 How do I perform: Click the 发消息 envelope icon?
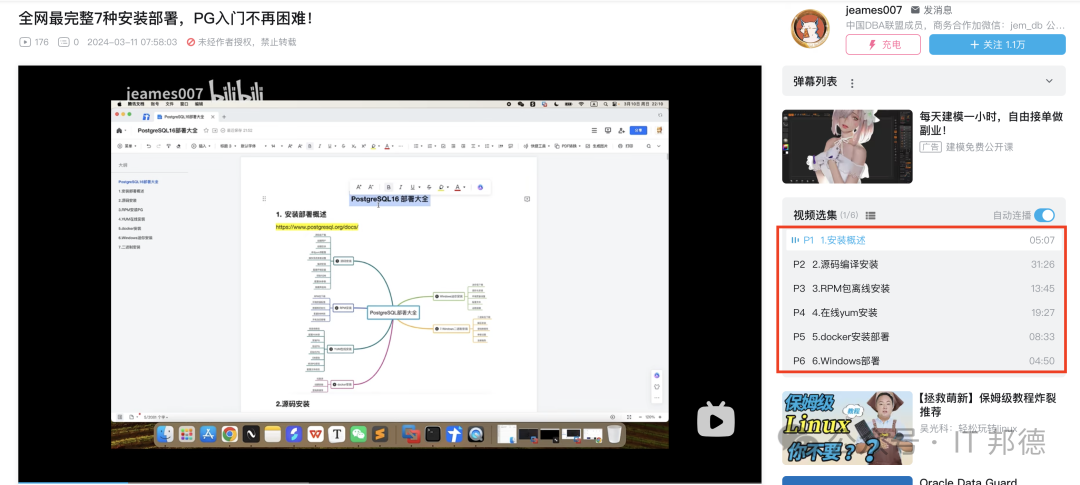click(x=914, y=10)
